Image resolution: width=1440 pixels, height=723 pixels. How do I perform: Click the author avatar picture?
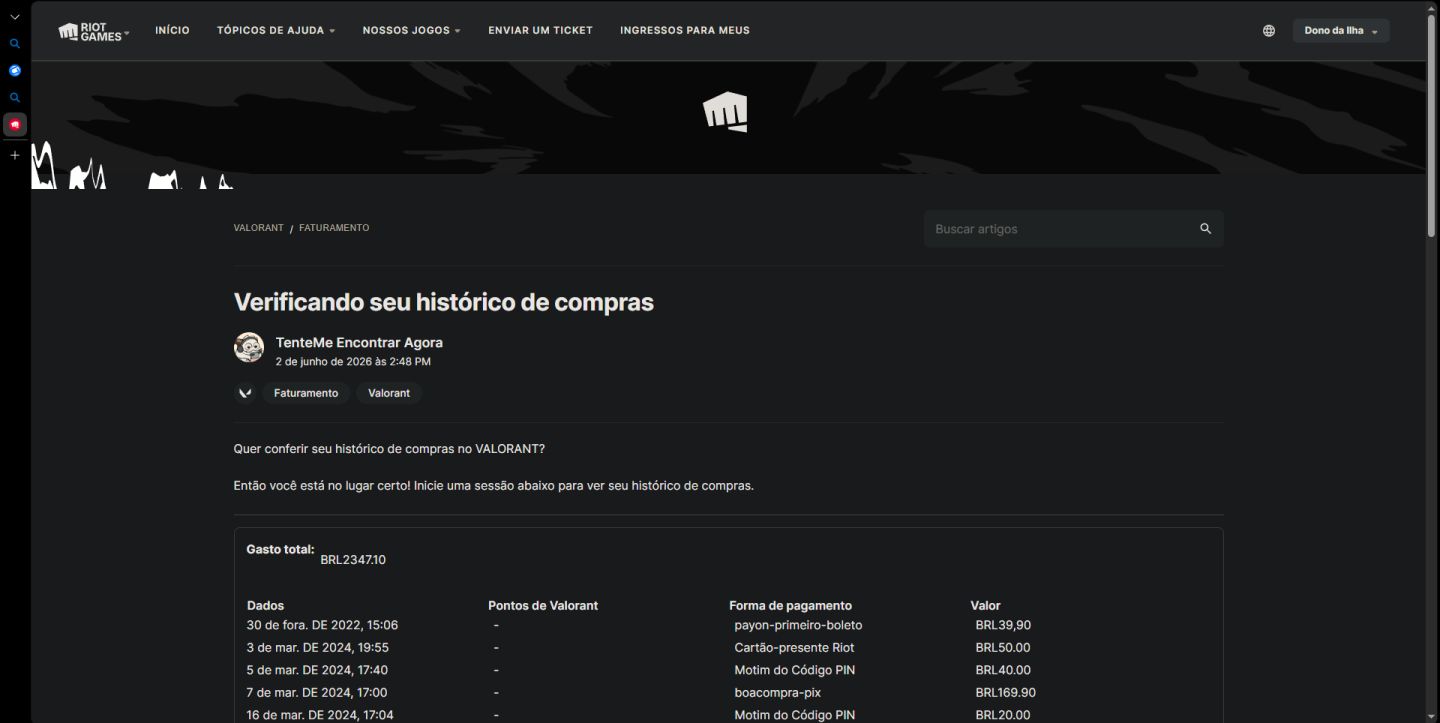(249, 347)
